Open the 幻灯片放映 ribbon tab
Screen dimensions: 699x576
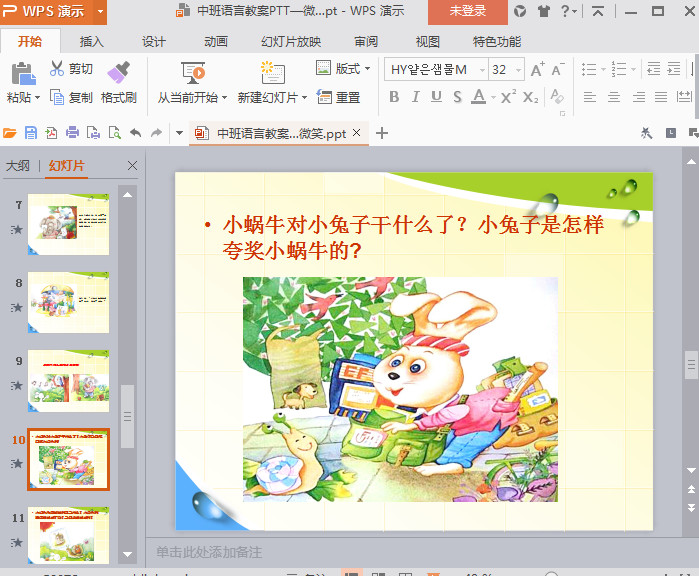[x=291, y=41]
